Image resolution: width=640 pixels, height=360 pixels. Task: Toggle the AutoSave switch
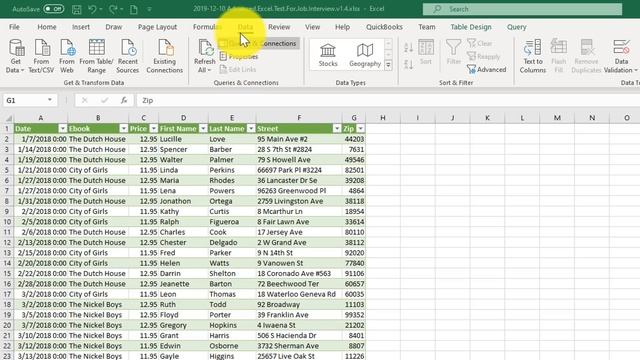pyautogui.click(x=53, y=9)
